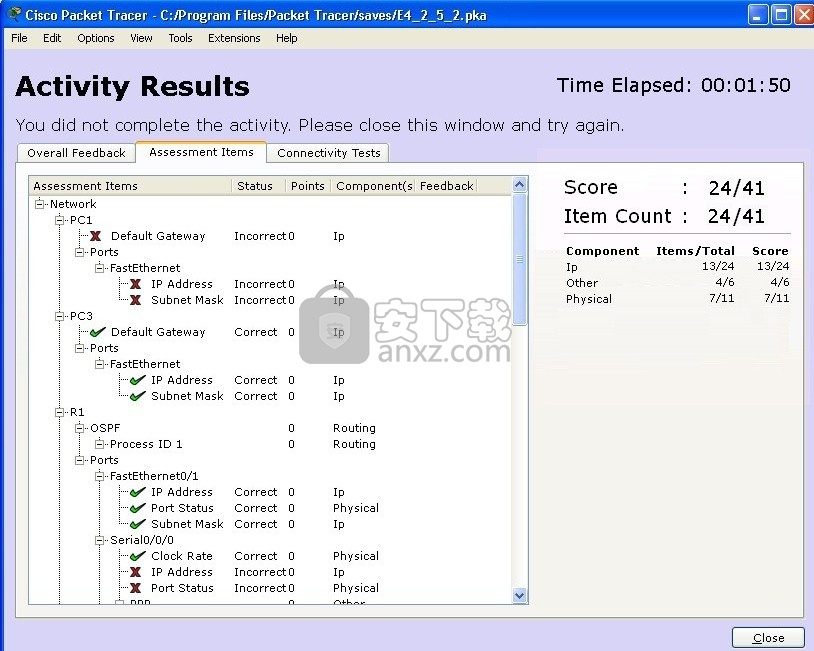
Task: Select the Process ID 1 tree item
Action: (x=146, y=444)
